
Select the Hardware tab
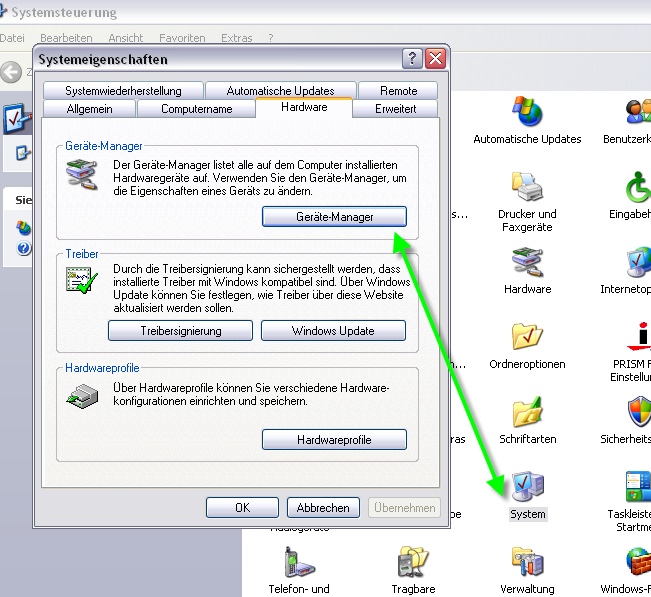coord(304,107)
